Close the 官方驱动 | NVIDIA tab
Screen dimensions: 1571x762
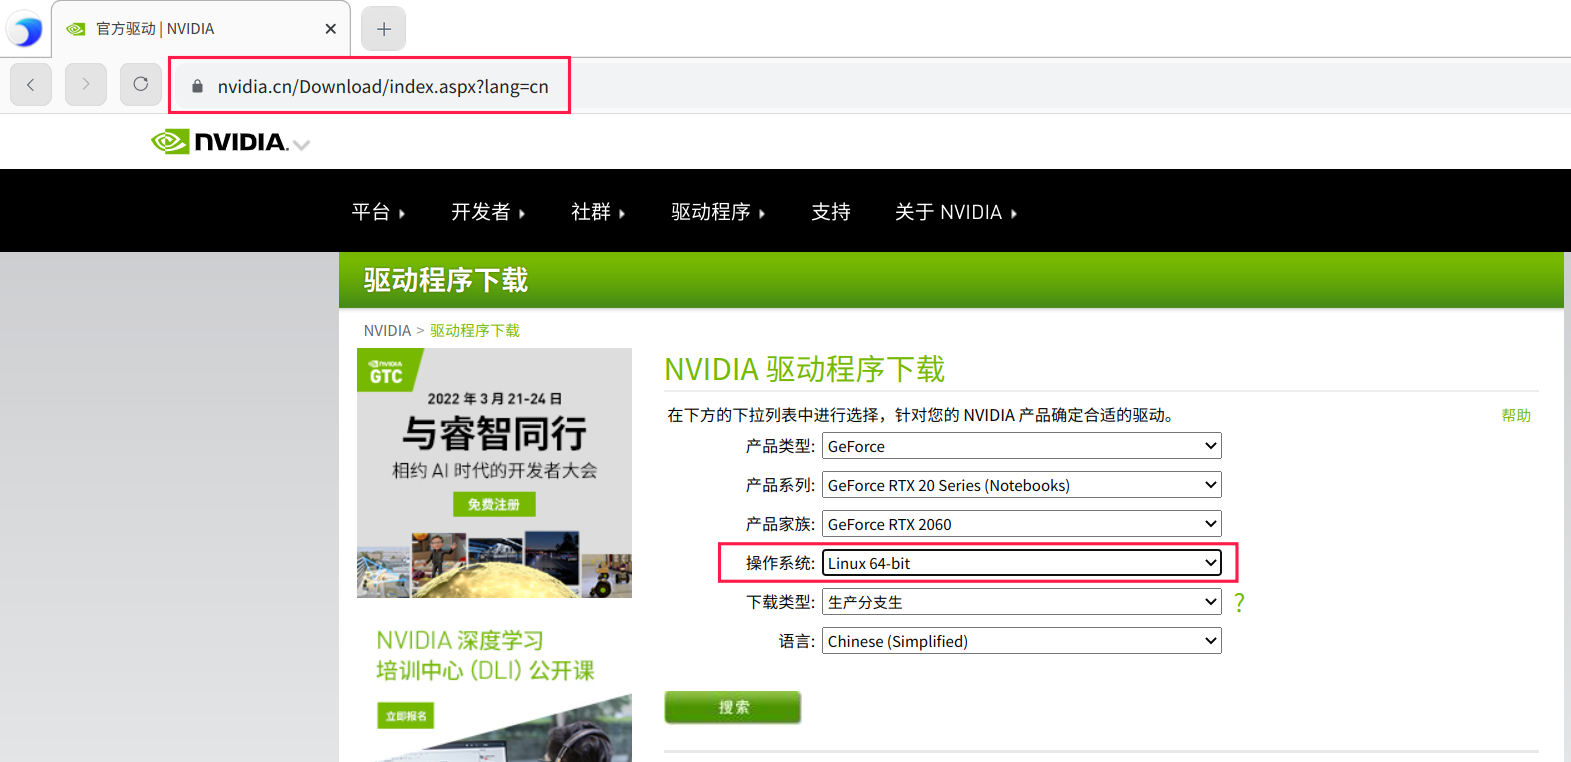coord(330,29)
